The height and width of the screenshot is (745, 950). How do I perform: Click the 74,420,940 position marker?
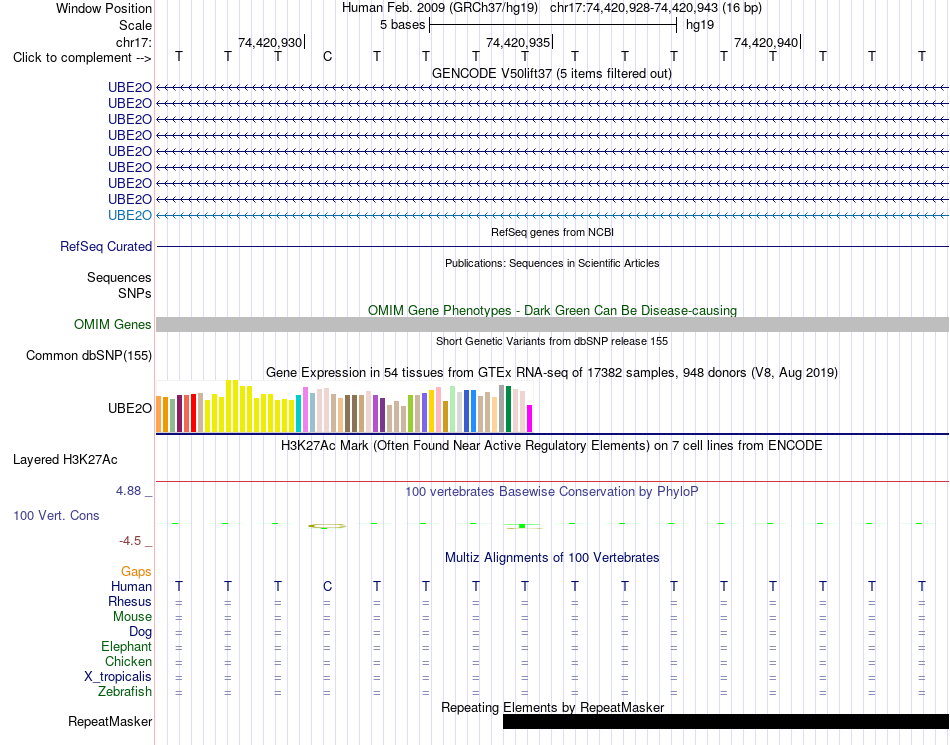pos(766,42)
